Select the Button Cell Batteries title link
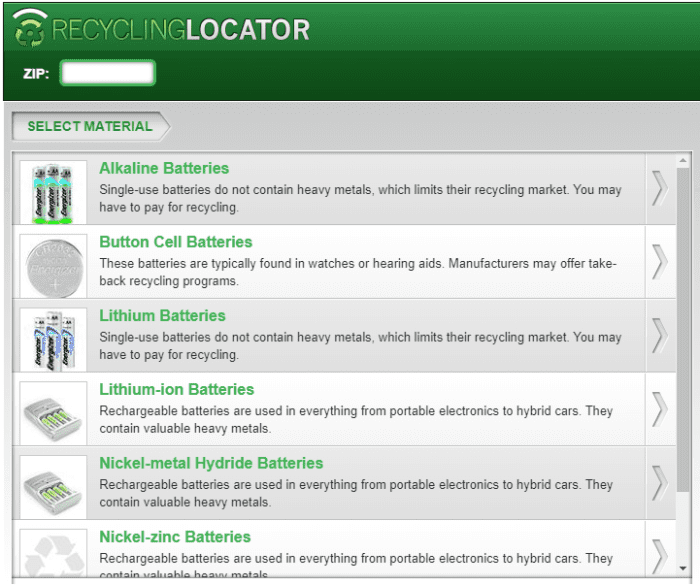The width and height of the screenshot is (700, 585). pyautogui.click(x=175, y=242)
